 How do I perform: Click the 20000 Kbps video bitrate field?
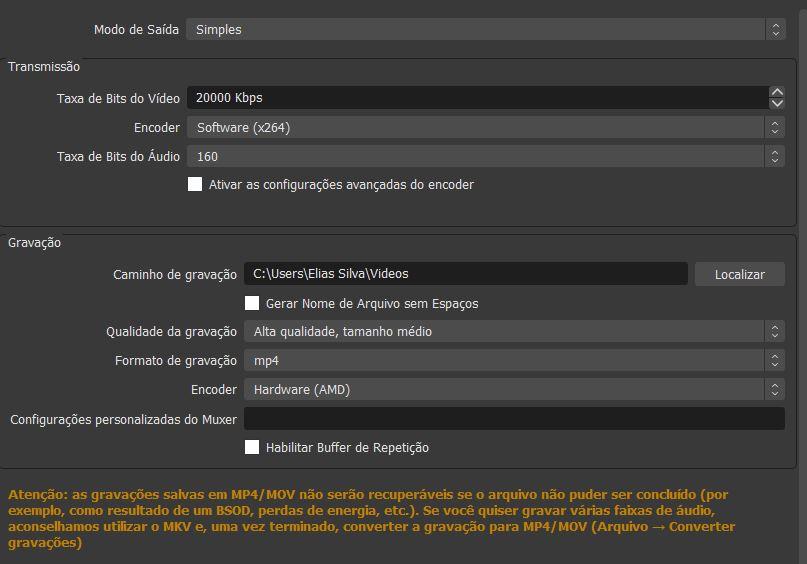(478, 98)
